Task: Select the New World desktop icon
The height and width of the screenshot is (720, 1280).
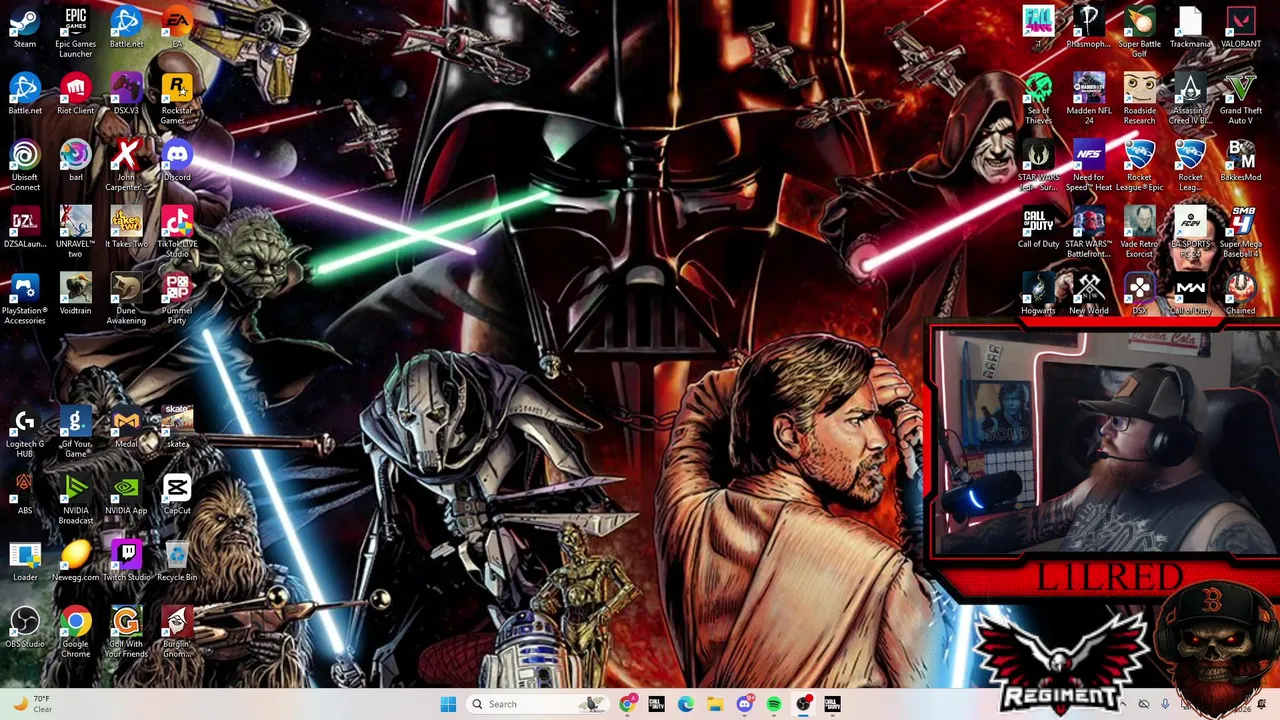Action: [x=1088, y=295]
